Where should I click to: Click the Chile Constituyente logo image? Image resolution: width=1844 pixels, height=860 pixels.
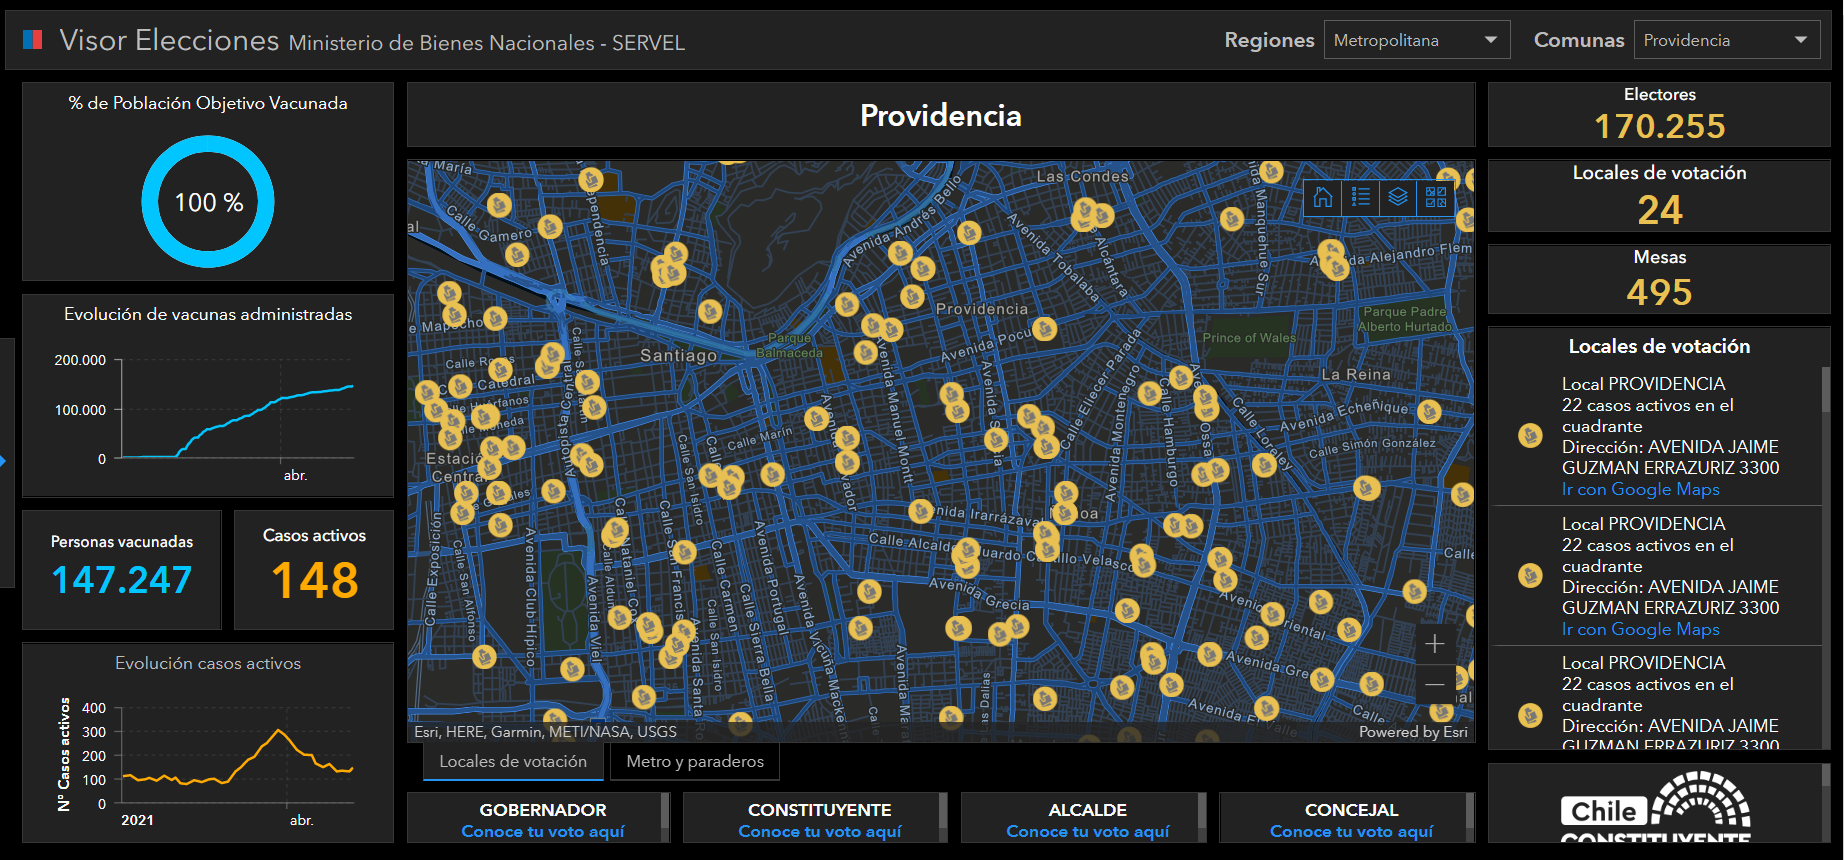1655,805
